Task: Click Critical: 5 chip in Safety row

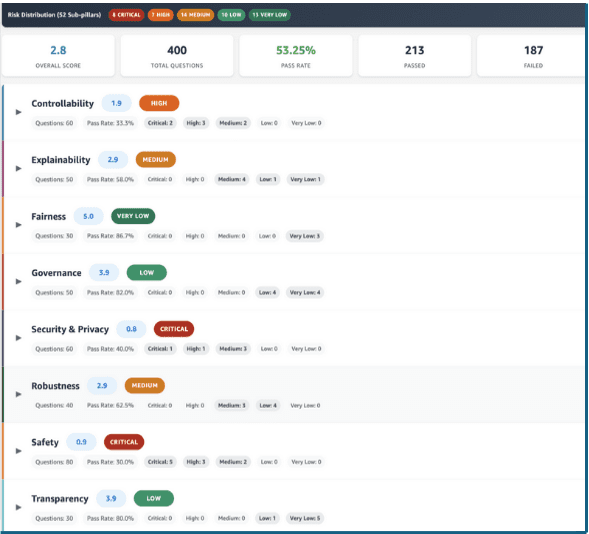Action: pyautogui.click(x=160, y=462)
